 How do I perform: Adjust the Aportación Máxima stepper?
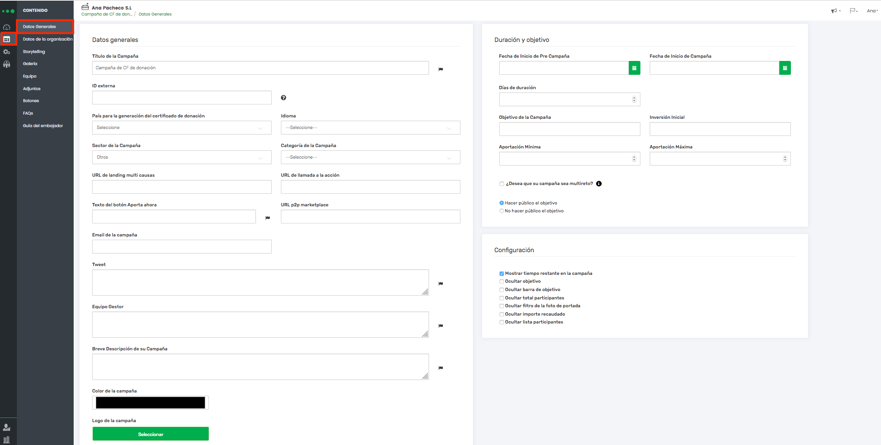tap(785, 158)
